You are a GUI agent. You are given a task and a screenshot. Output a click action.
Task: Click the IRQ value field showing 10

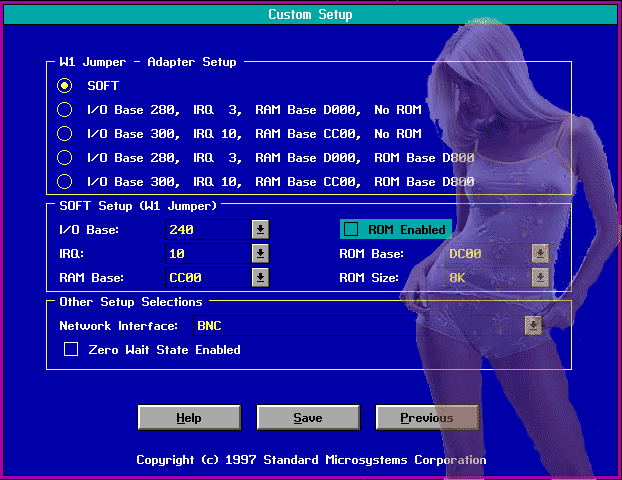[x=205, y=254]
